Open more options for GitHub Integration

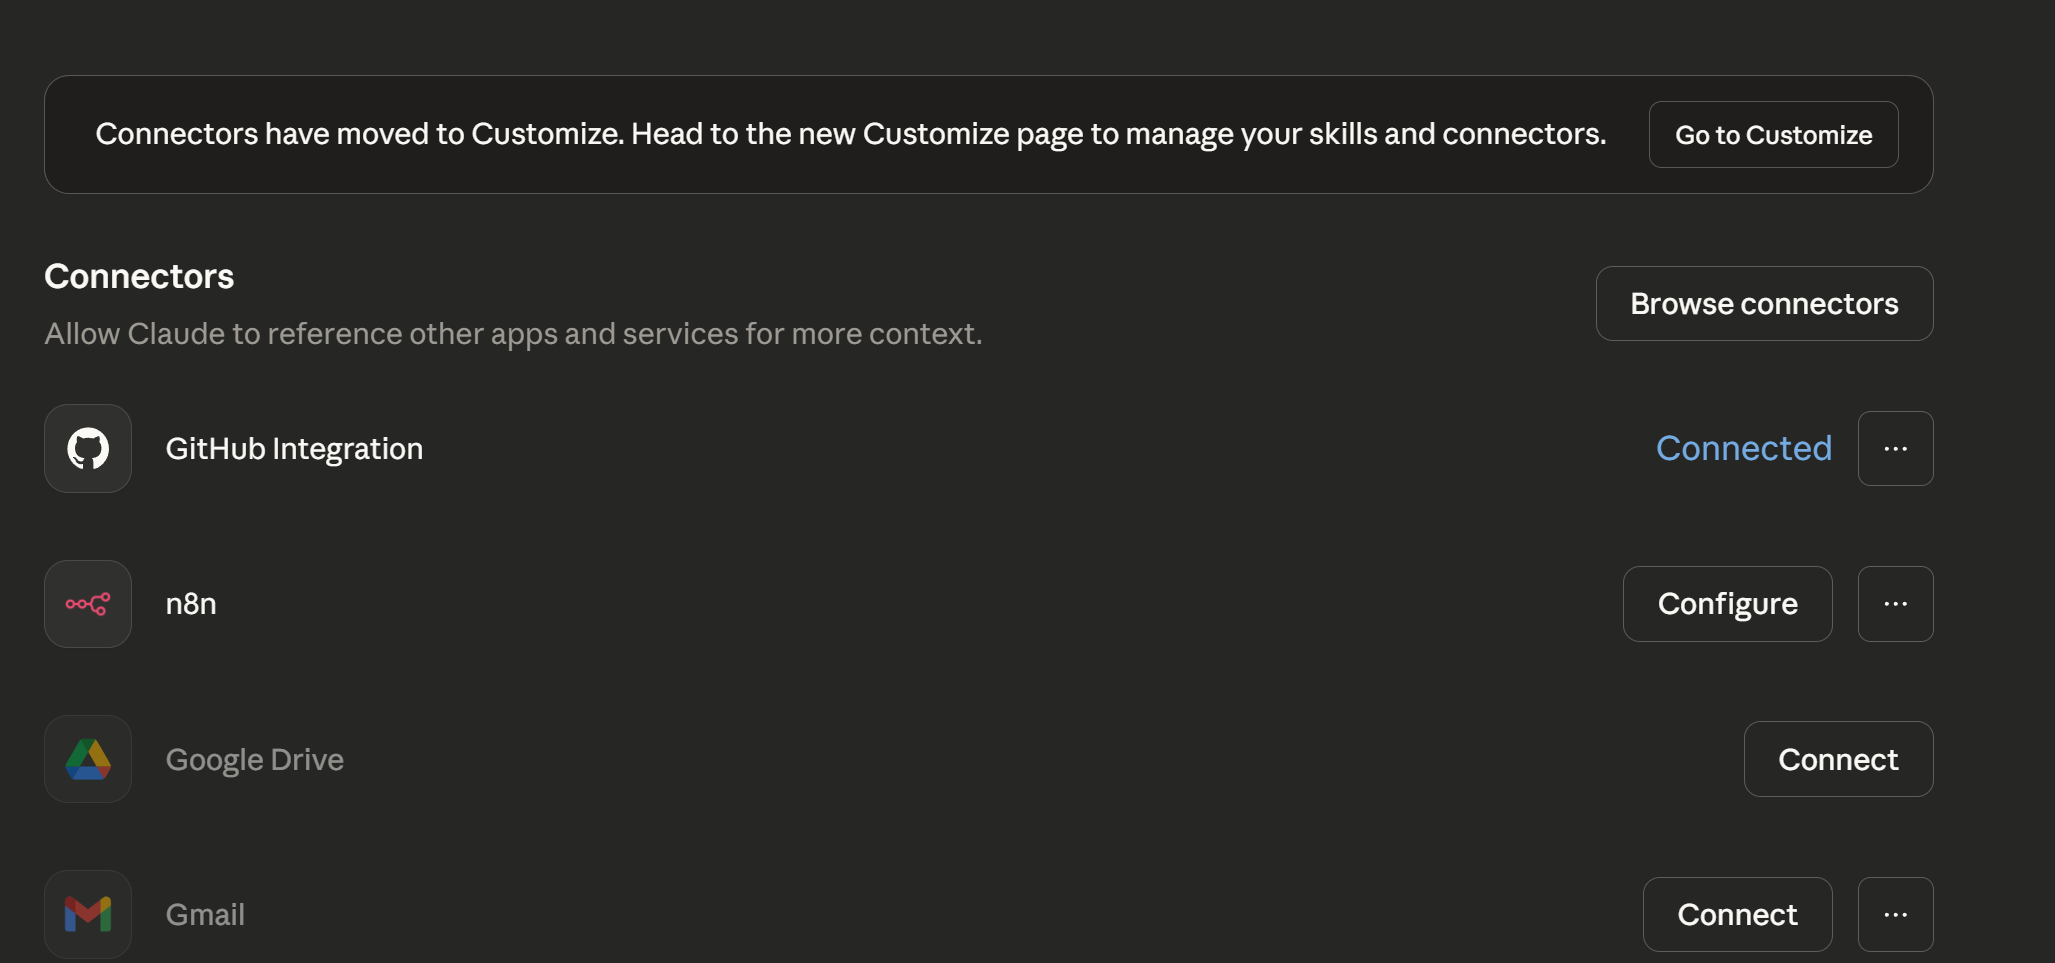tap(1895, 449)
